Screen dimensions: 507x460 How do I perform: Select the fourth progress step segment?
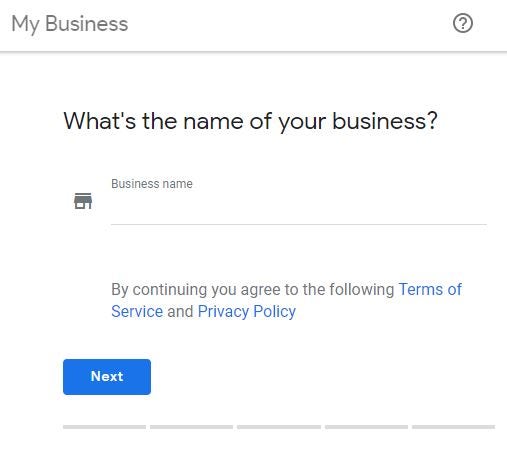[366, 427]
